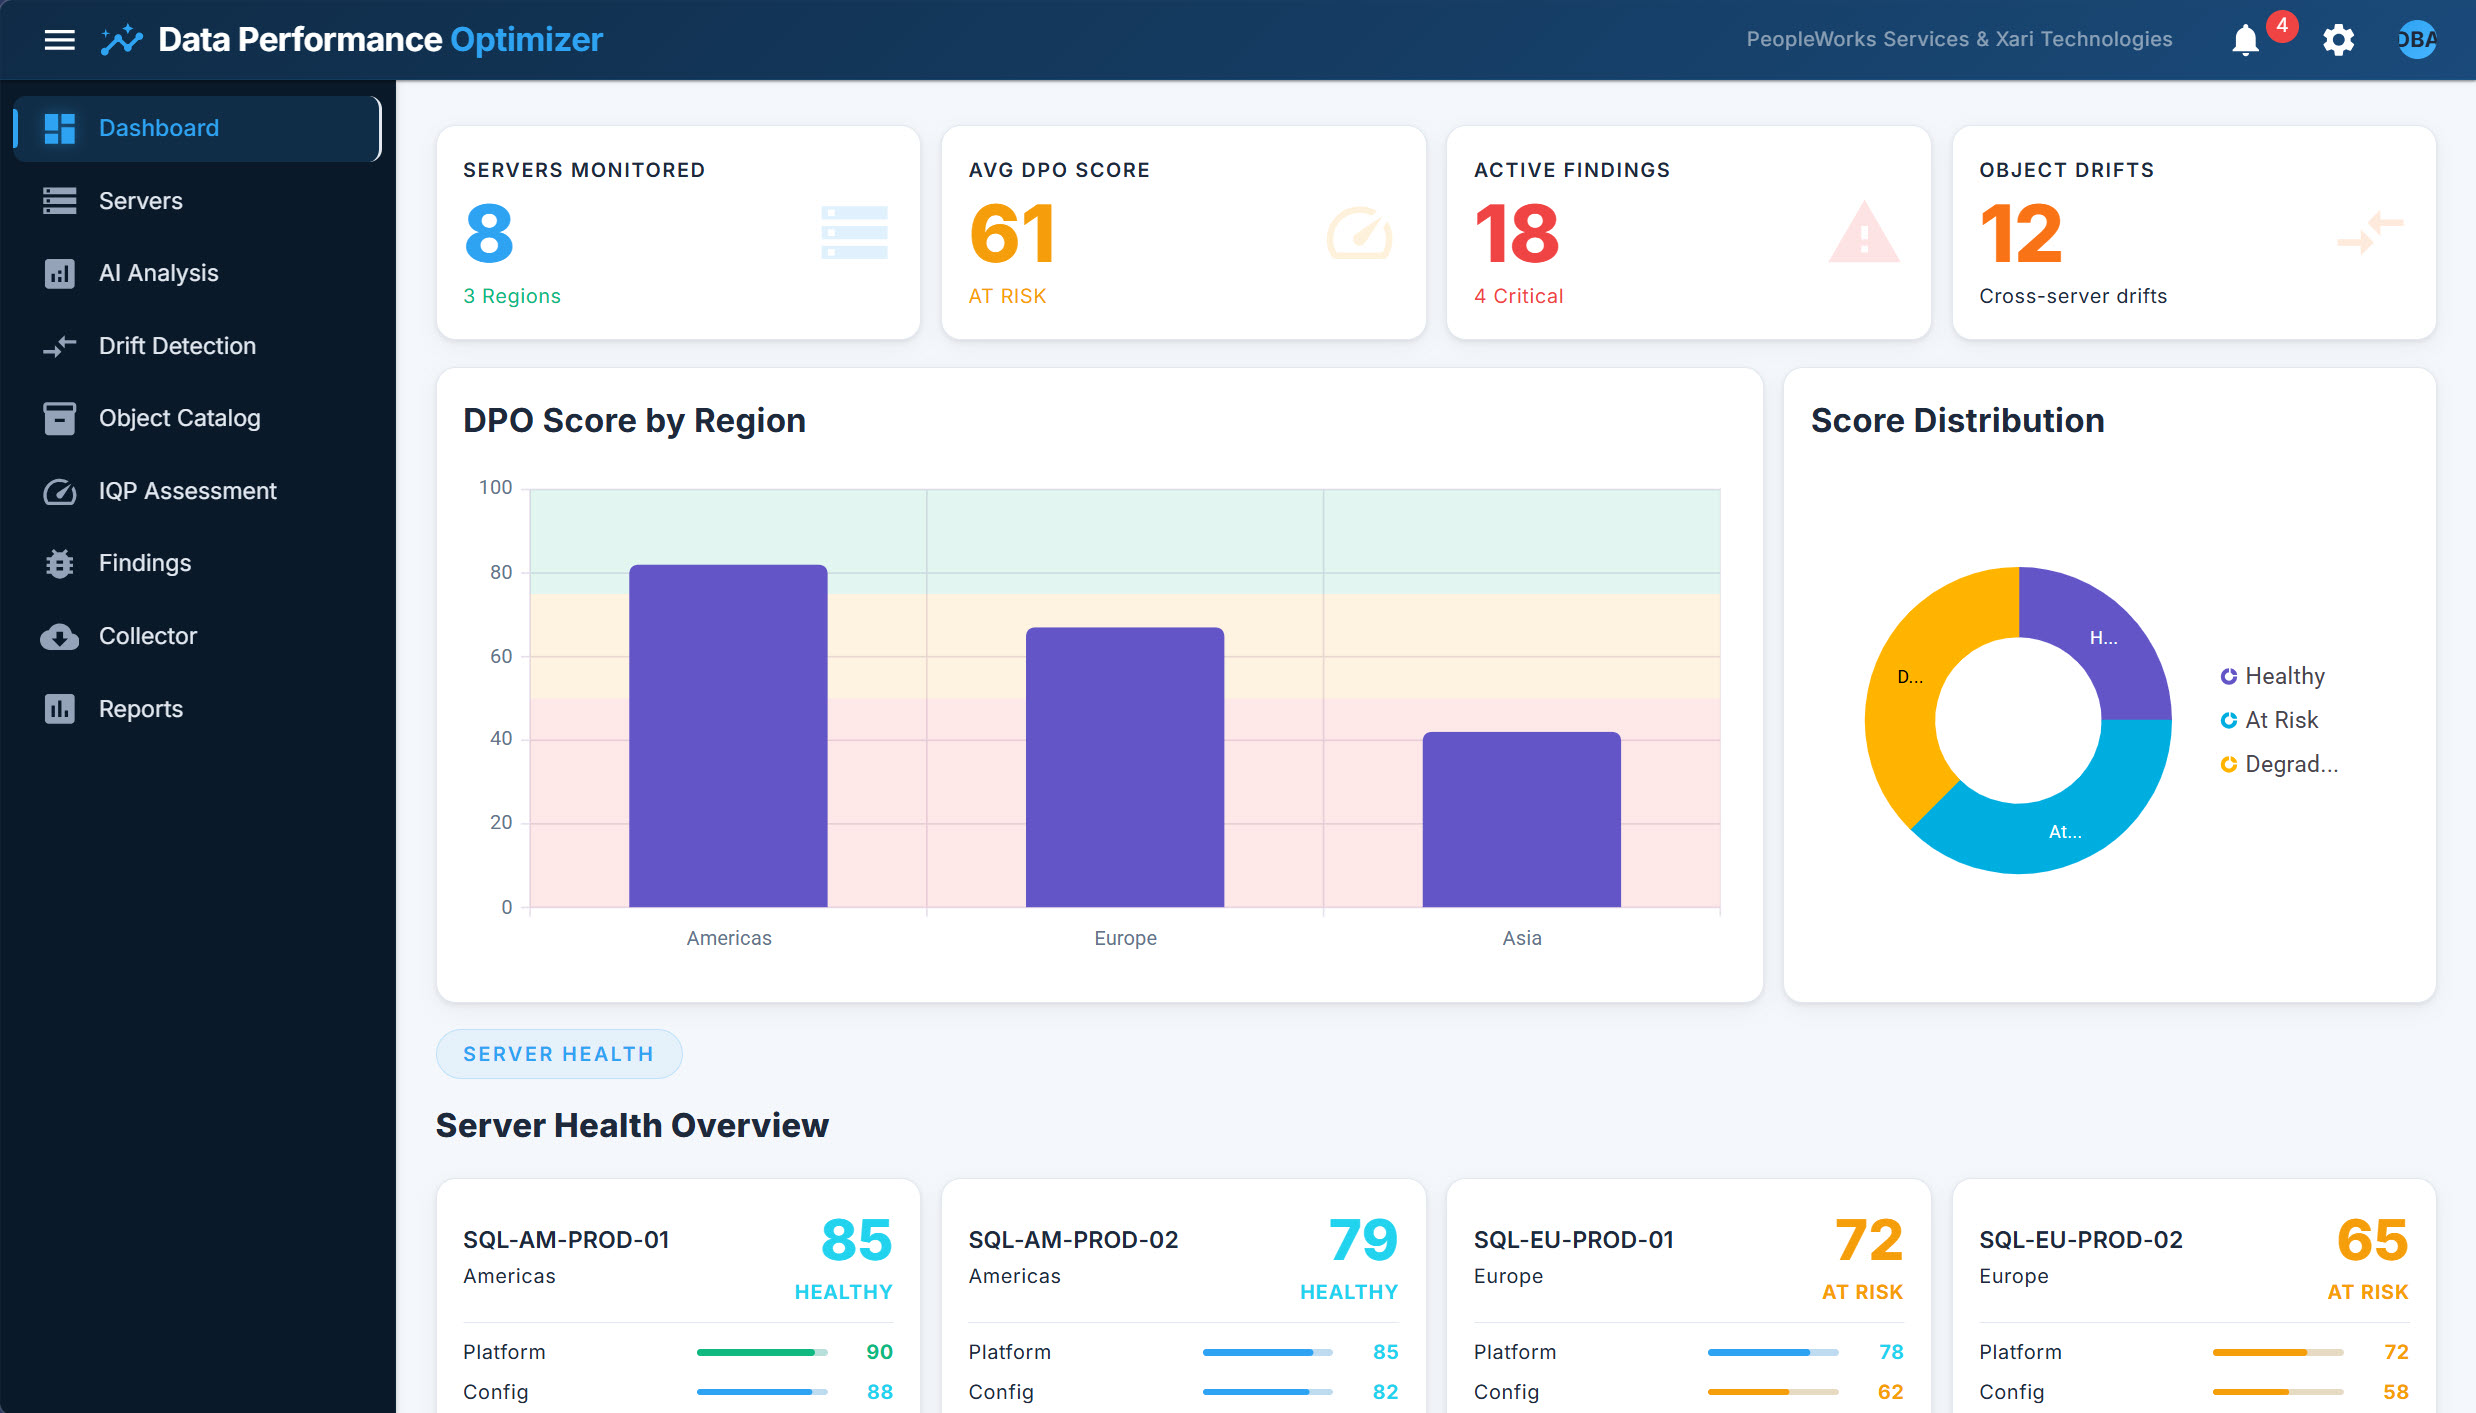Open the DBA profile avatar menu
Image resolution: width=2476 pixels, height=1413 pixels.
click(x=2416, y=40)
